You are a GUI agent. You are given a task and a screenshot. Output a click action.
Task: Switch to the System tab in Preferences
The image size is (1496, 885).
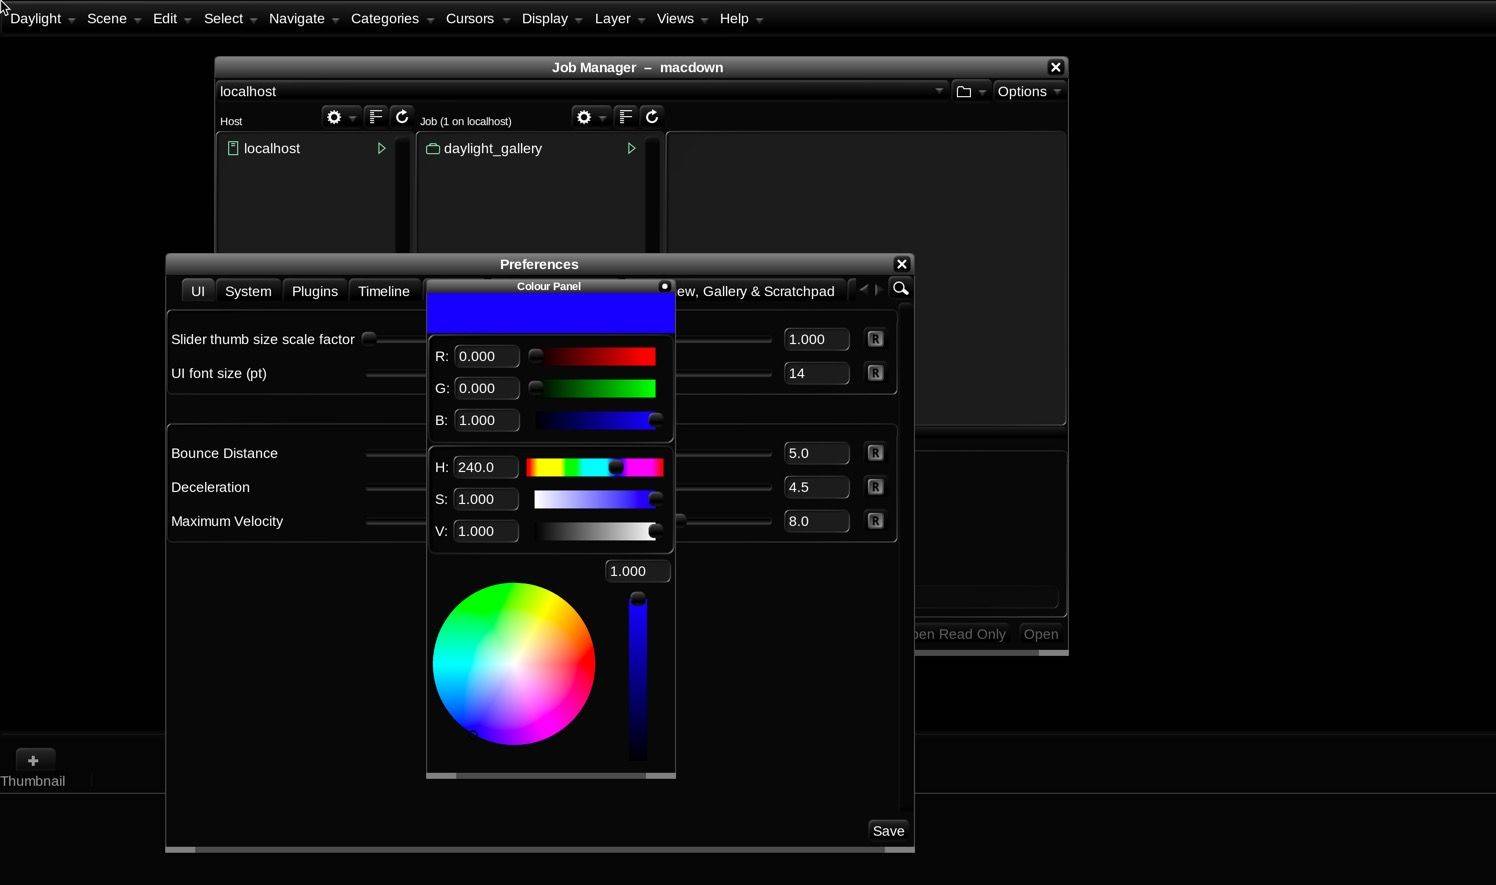[247, 291]
